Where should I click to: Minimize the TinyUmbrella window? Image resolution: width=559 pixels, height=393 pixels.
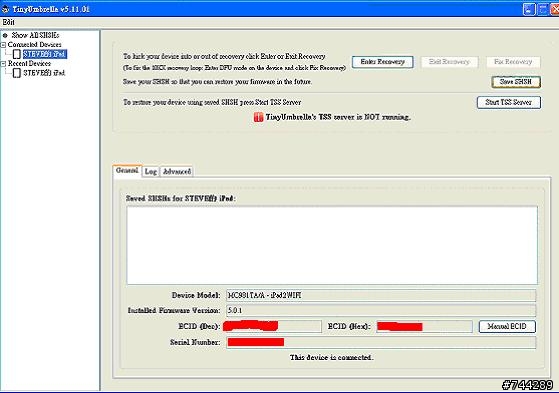[x=529, y=9]
